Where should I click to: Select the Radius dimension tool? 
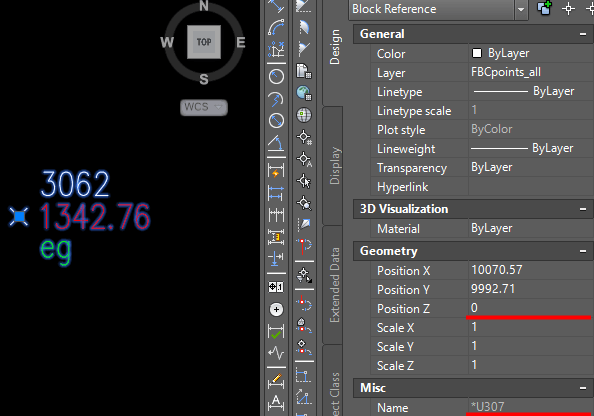[276, 77]
